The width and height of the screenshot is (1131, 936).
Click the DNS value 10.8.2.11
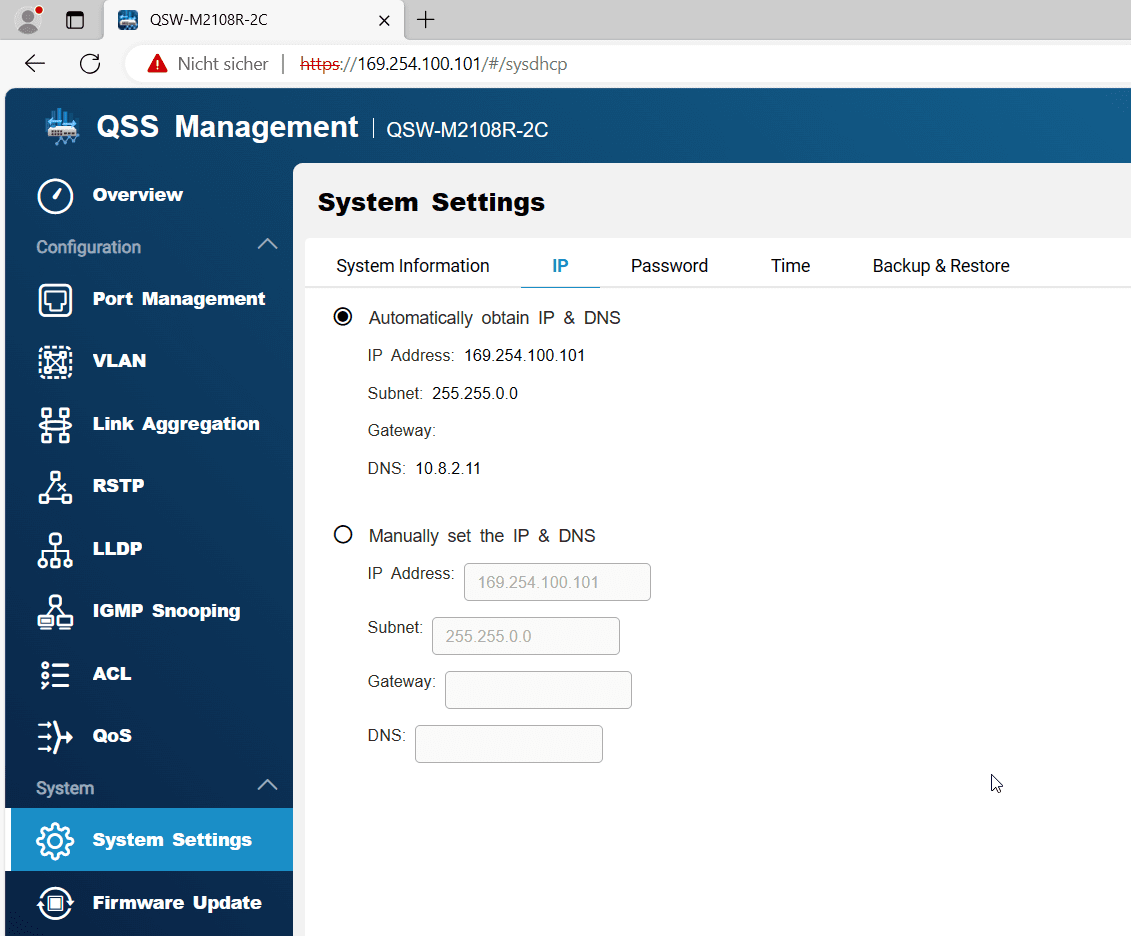(x=448, y=468)
